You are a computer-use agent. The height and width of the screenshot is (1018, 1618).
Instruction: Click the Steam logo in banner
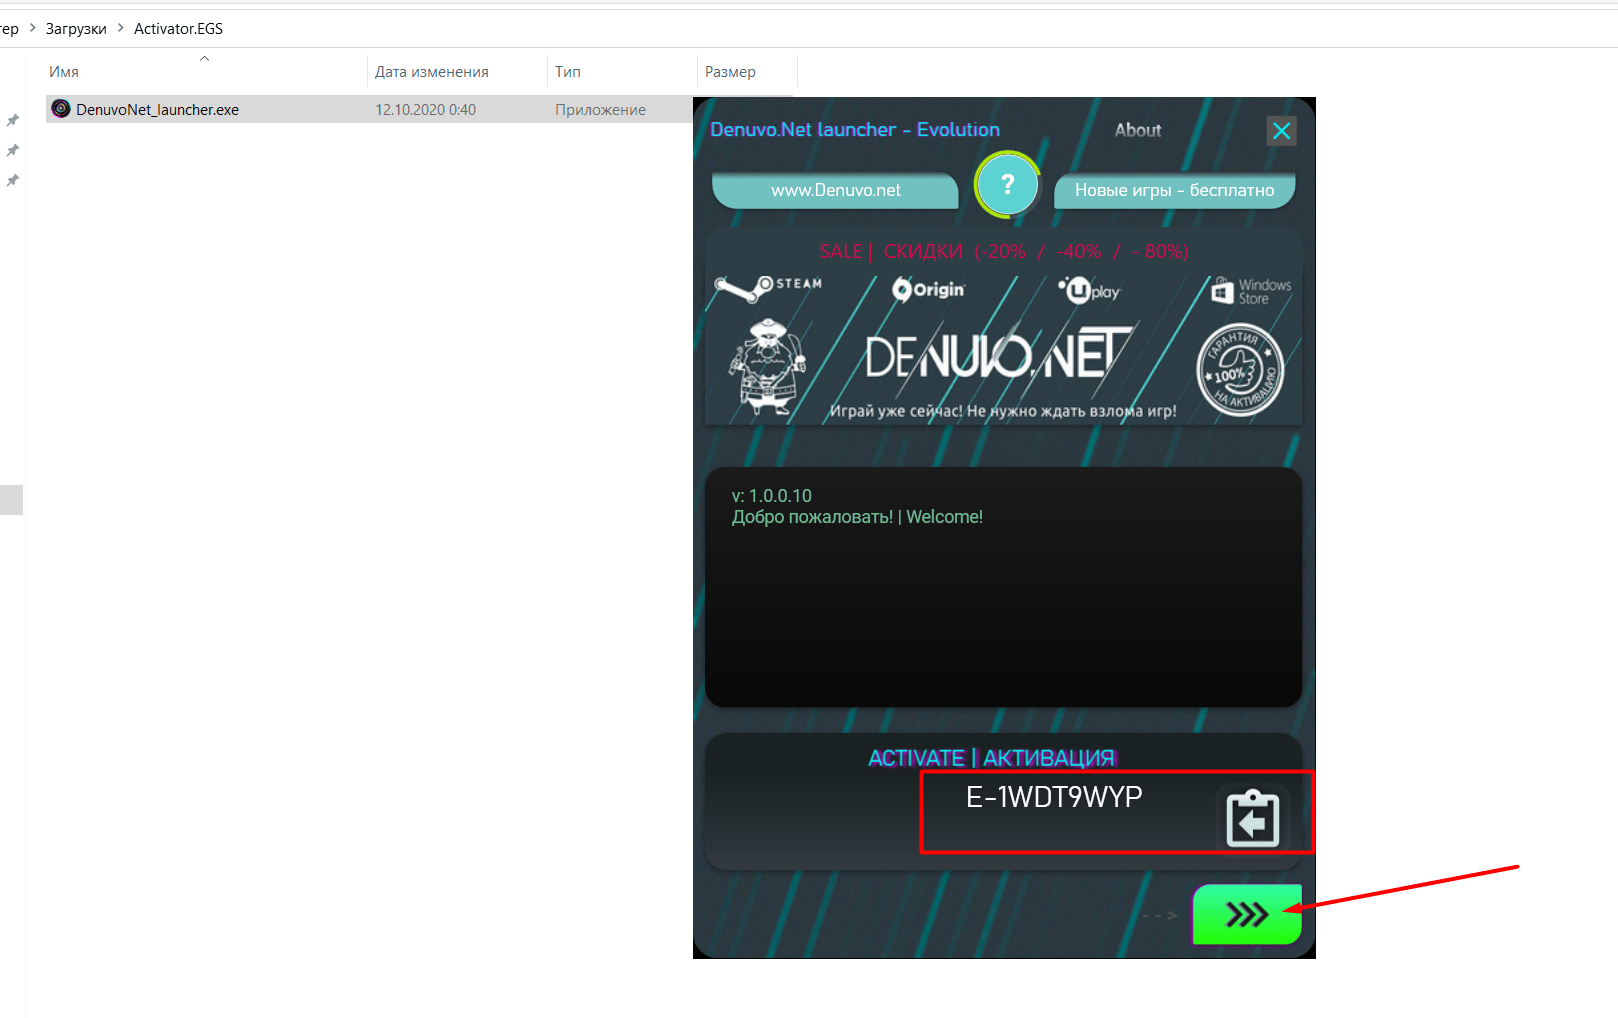coord(768,288)
